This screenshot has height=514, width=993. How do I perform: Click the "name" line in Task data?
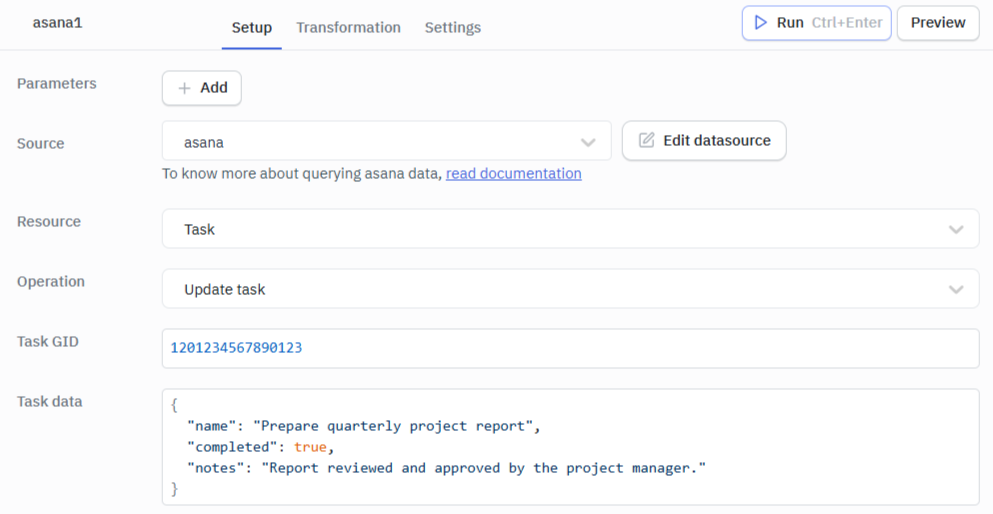pos(364,426)
